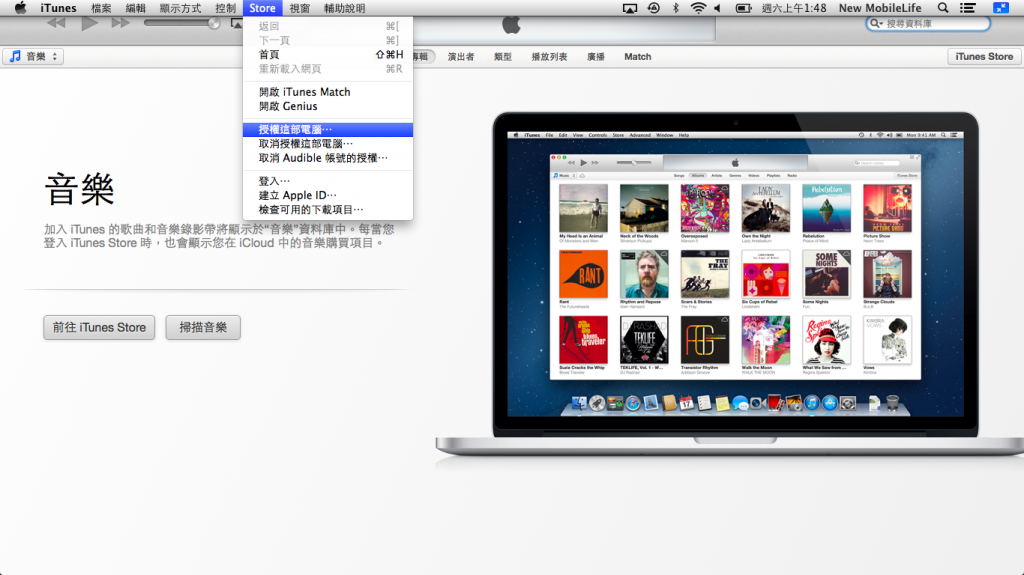The width and height of the screenshot is (1024, 575).
Task: Click the 掃描音樂 button
Action: [203, 327]
